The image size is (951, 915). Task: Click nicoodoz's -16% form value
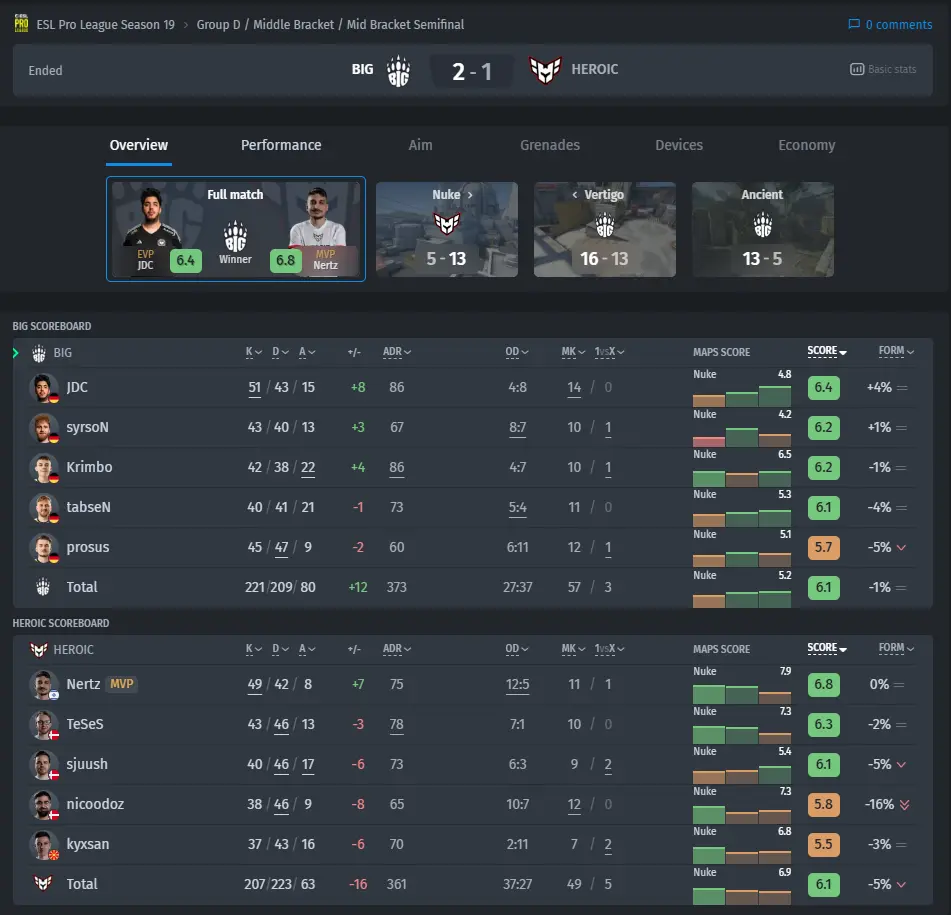tap(879, 805)
